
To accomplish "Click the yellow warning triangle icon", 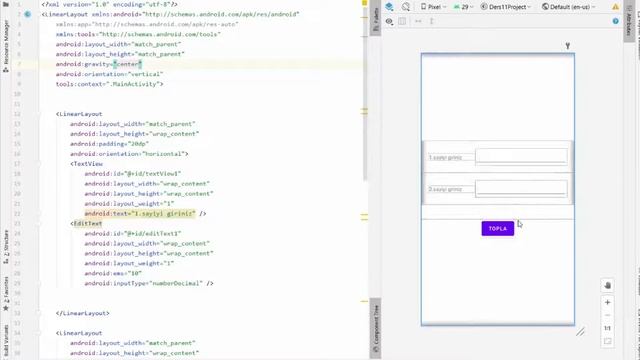I will pyautogui.click(x=616, y=7).
